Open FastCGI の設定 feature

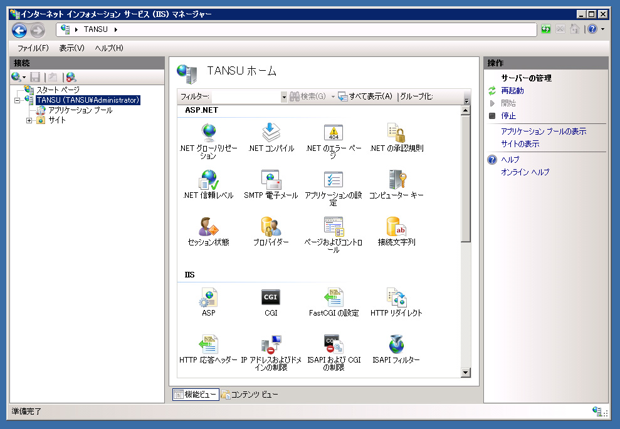(333, 302)
